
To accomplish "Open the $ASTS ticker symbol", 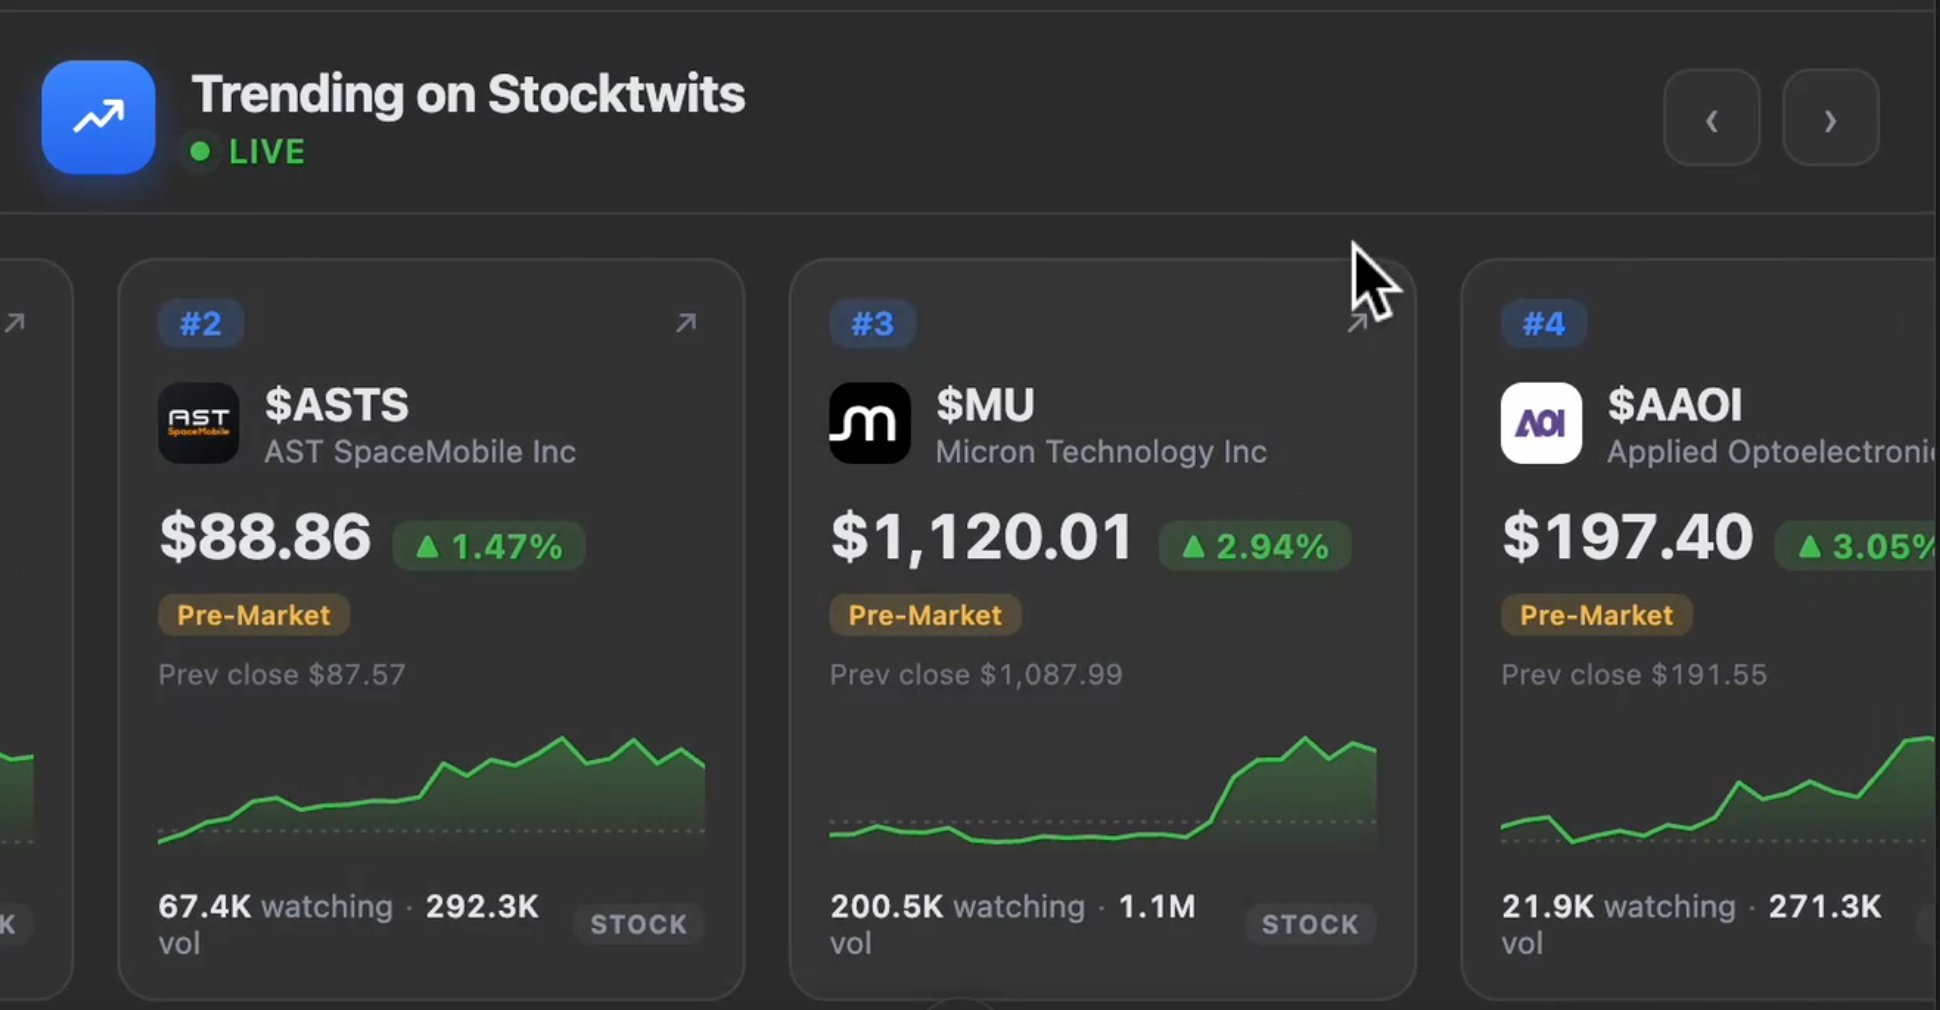I will coord(337,405).
